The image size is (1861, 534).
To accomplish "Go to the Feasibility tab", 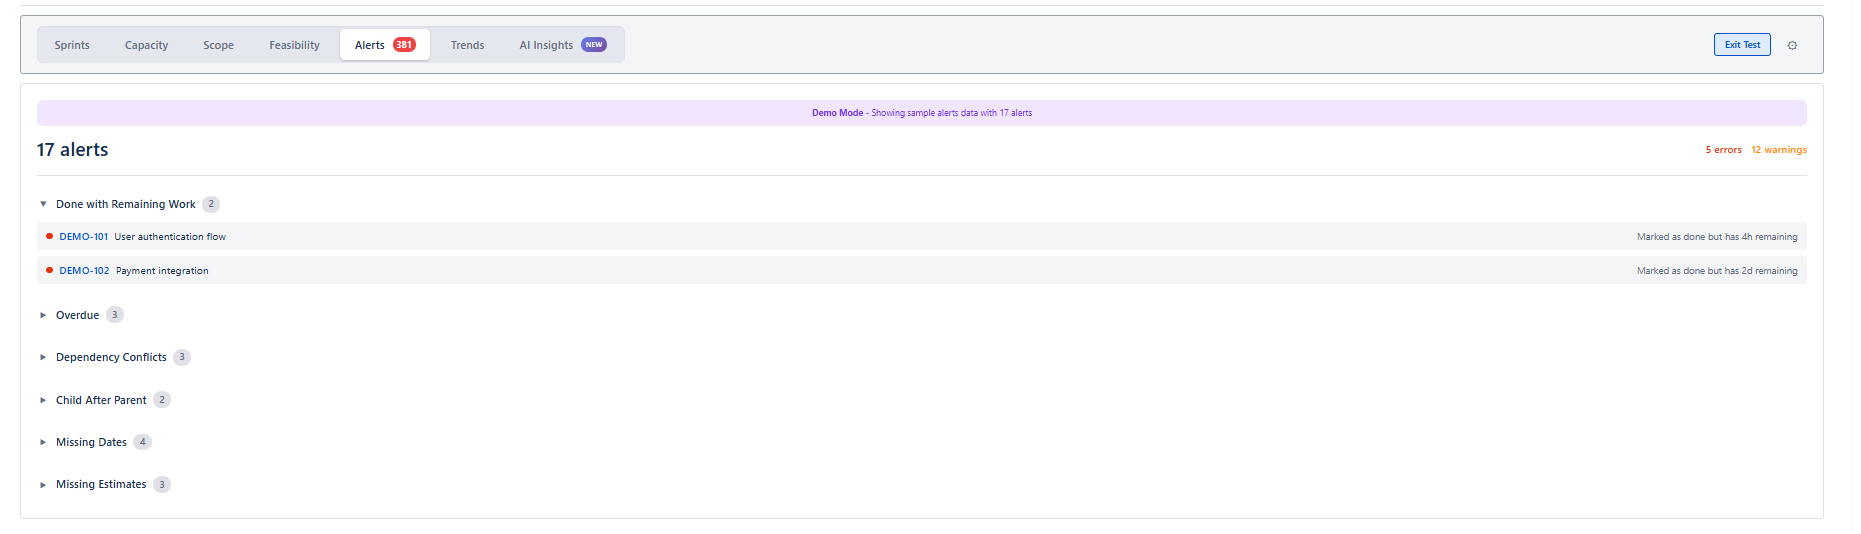I will click(x=294, y=45).
